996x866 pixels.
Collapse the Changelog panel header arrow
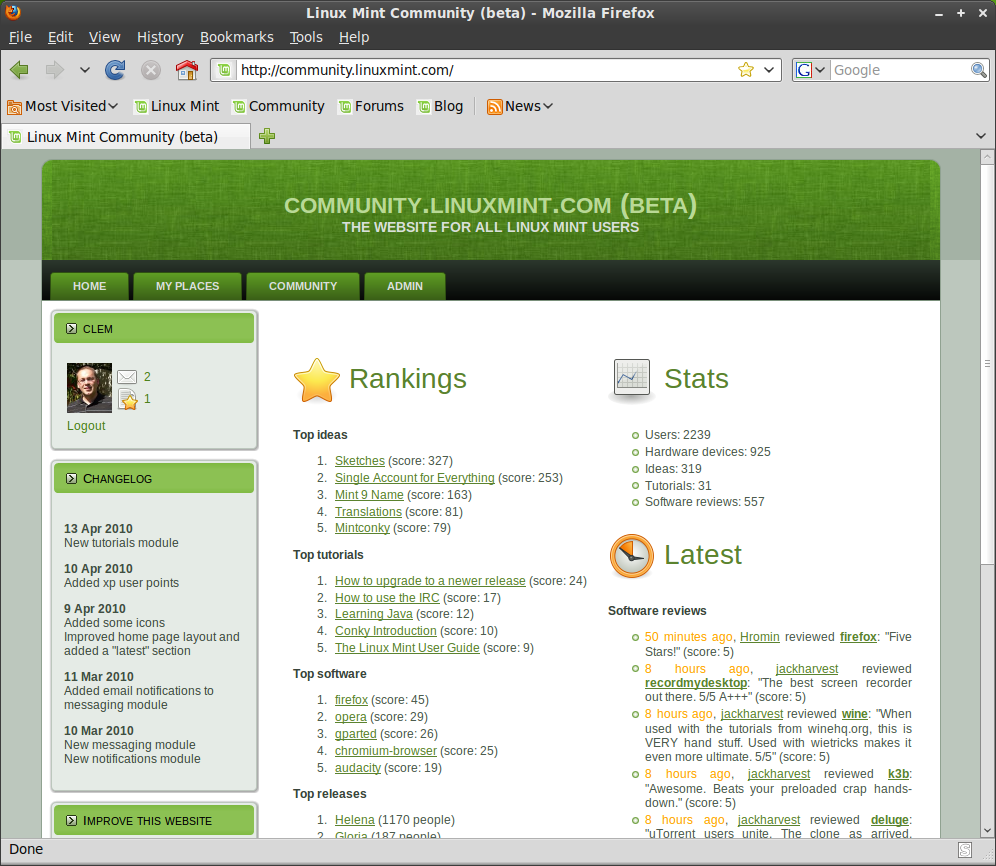72,478
